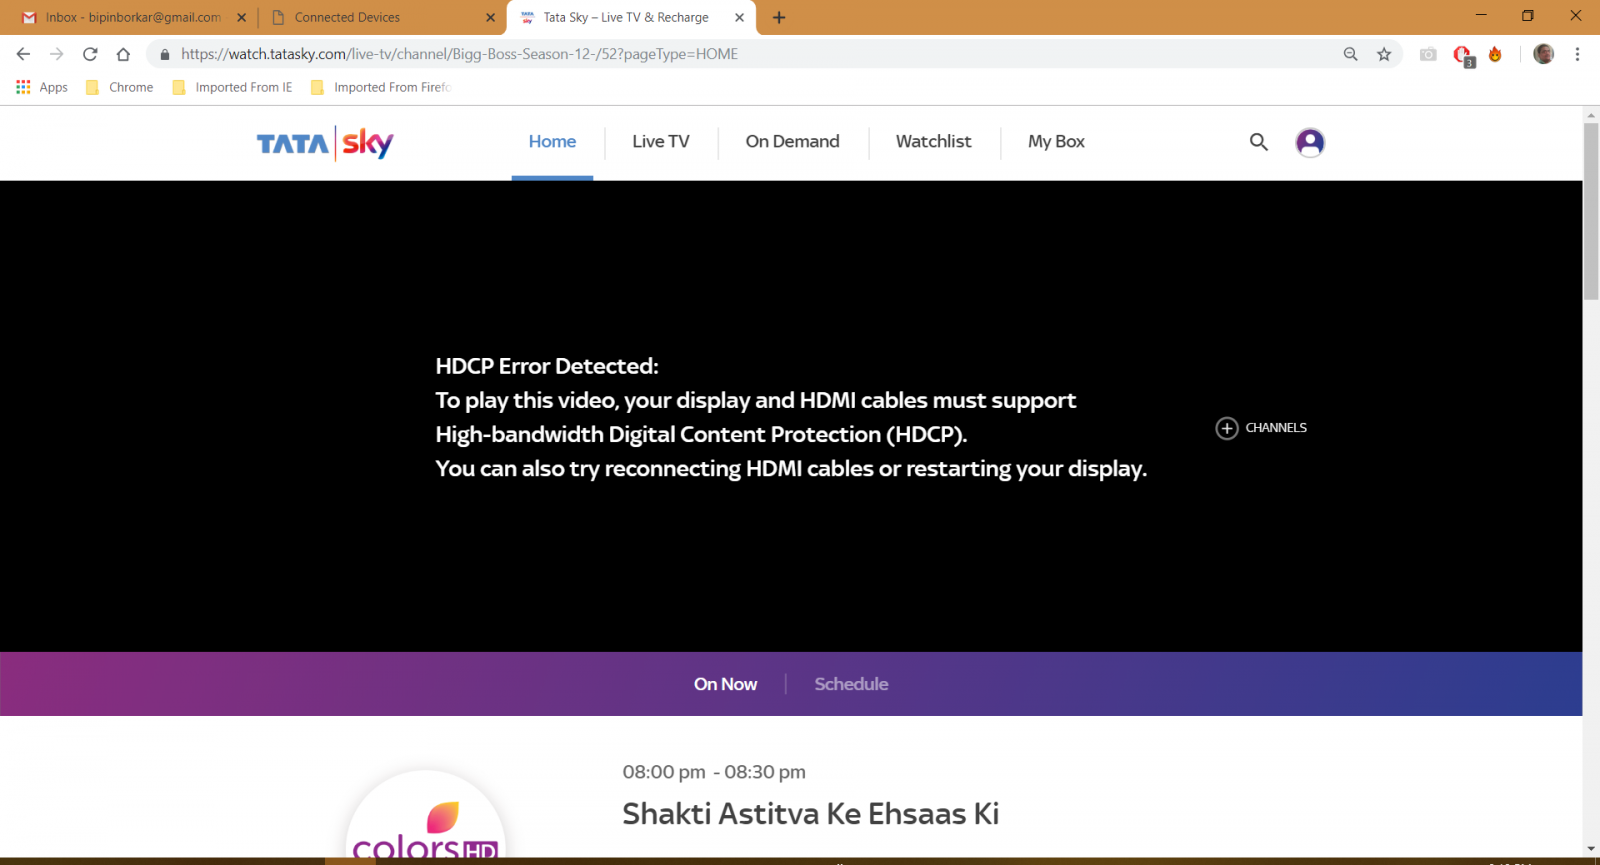Open the Imported From Firefox bookmark folder
The image size is (1600, 865).
(381, 87)
